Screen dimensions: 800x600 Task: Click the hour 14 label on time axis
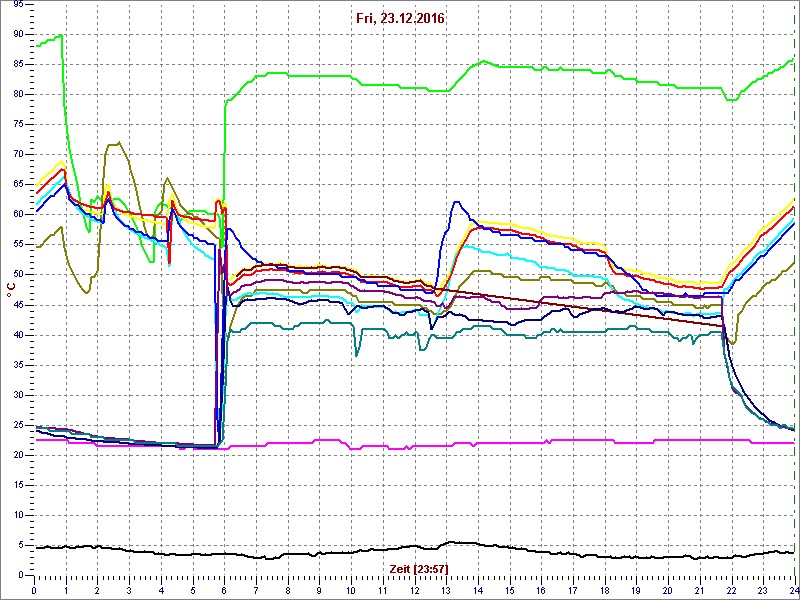pos(478,590)
